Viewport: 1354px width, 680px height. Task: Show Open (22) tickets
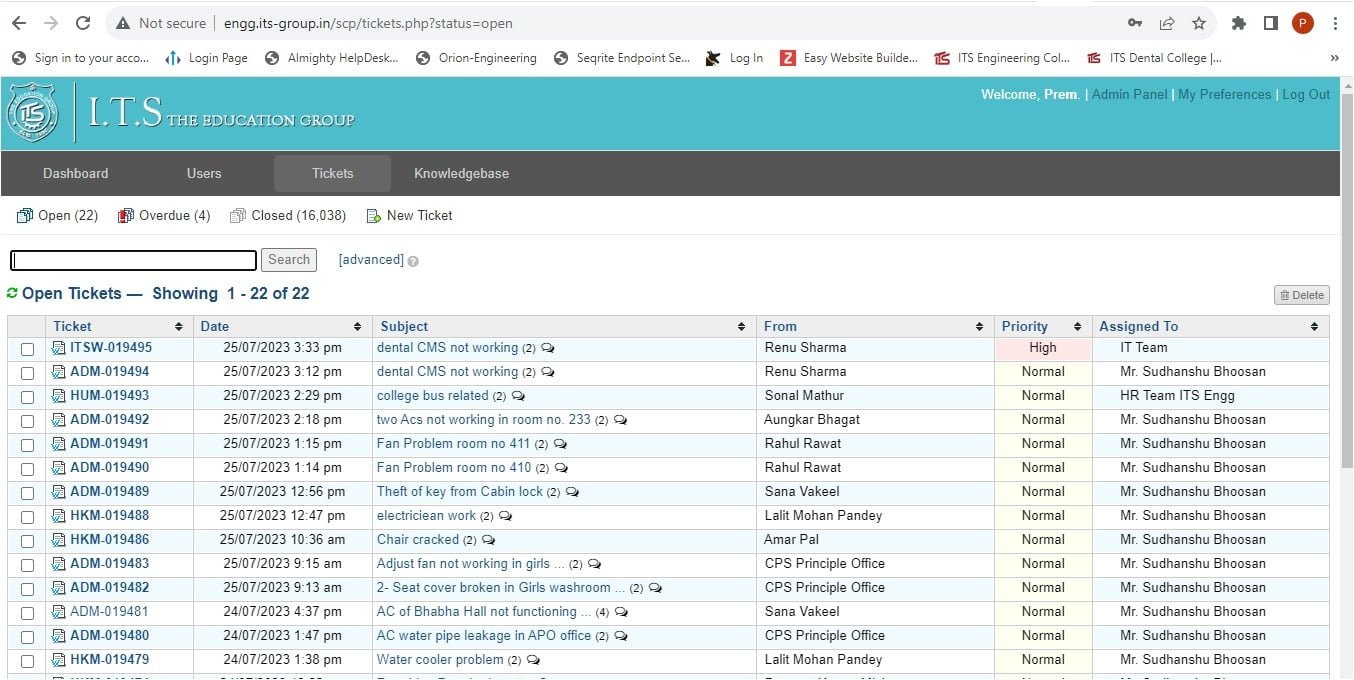coord(57,215)
